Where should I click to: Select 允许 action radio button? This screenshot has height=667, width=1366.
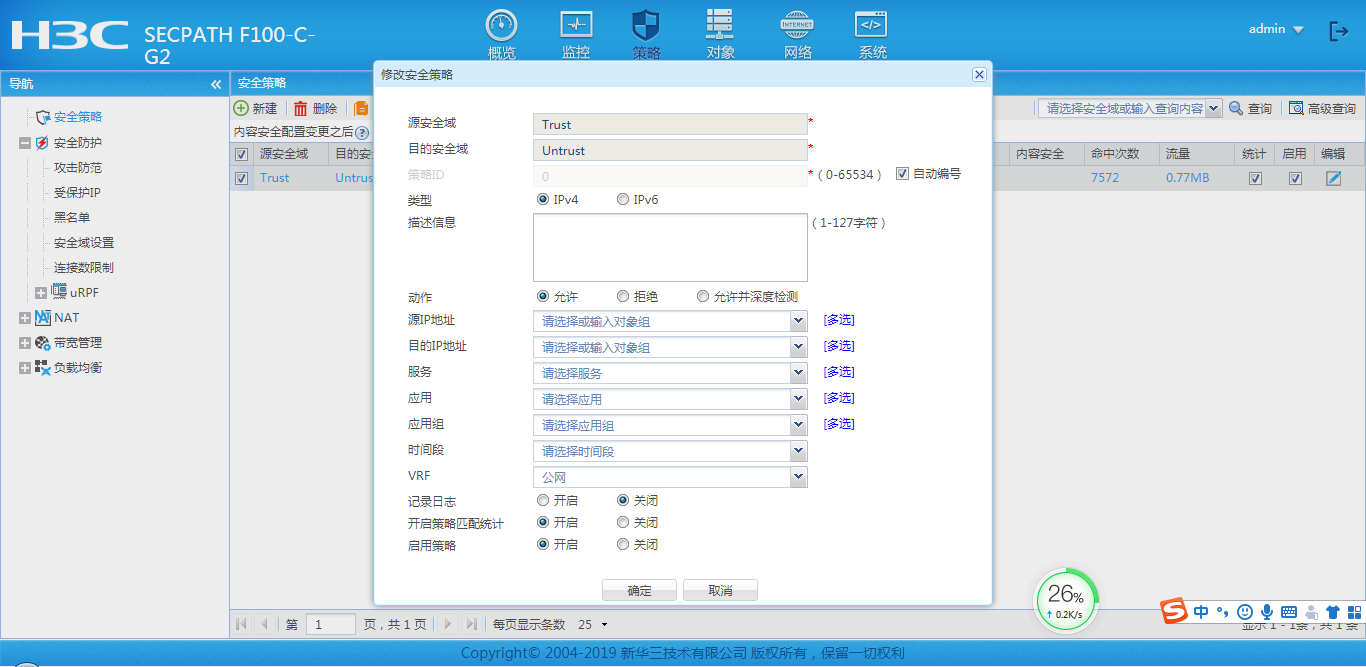coord(543,296)
